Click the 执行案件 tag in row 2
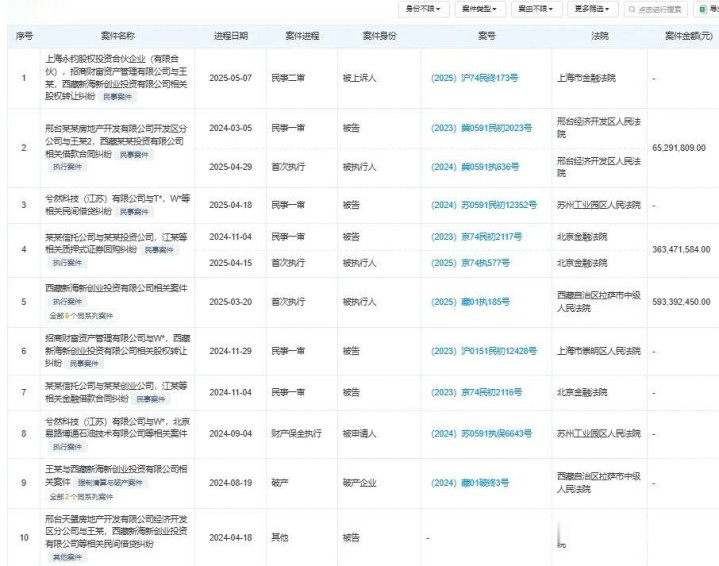 coord(67,167)
